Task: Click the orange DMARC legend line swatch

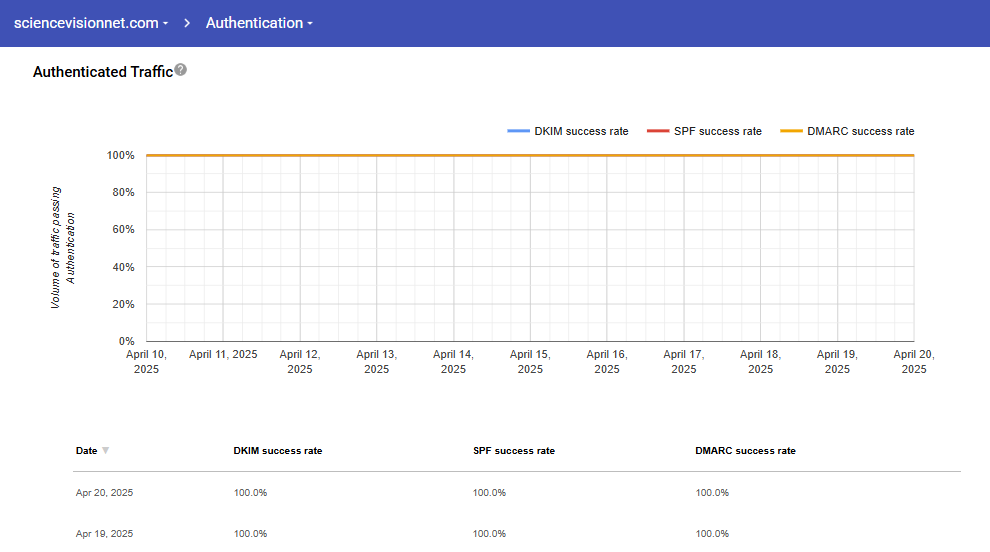Action: pos(791,131)
